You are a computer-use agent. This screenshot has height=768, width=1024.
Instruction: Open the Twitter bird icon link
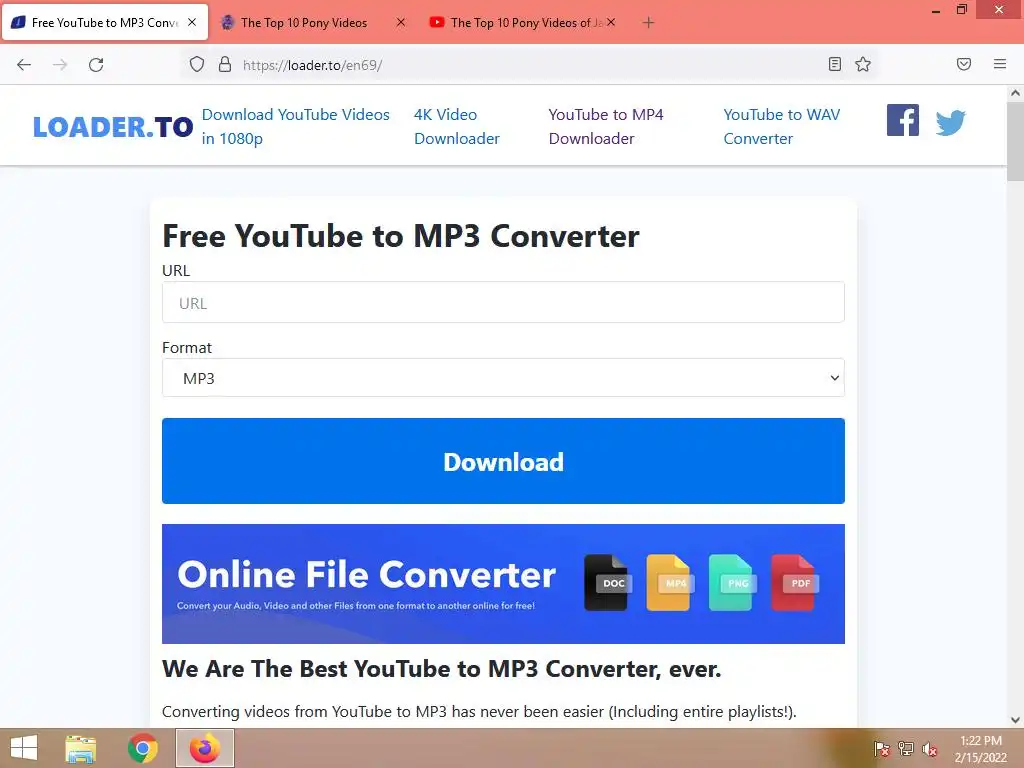click(950, 122)
